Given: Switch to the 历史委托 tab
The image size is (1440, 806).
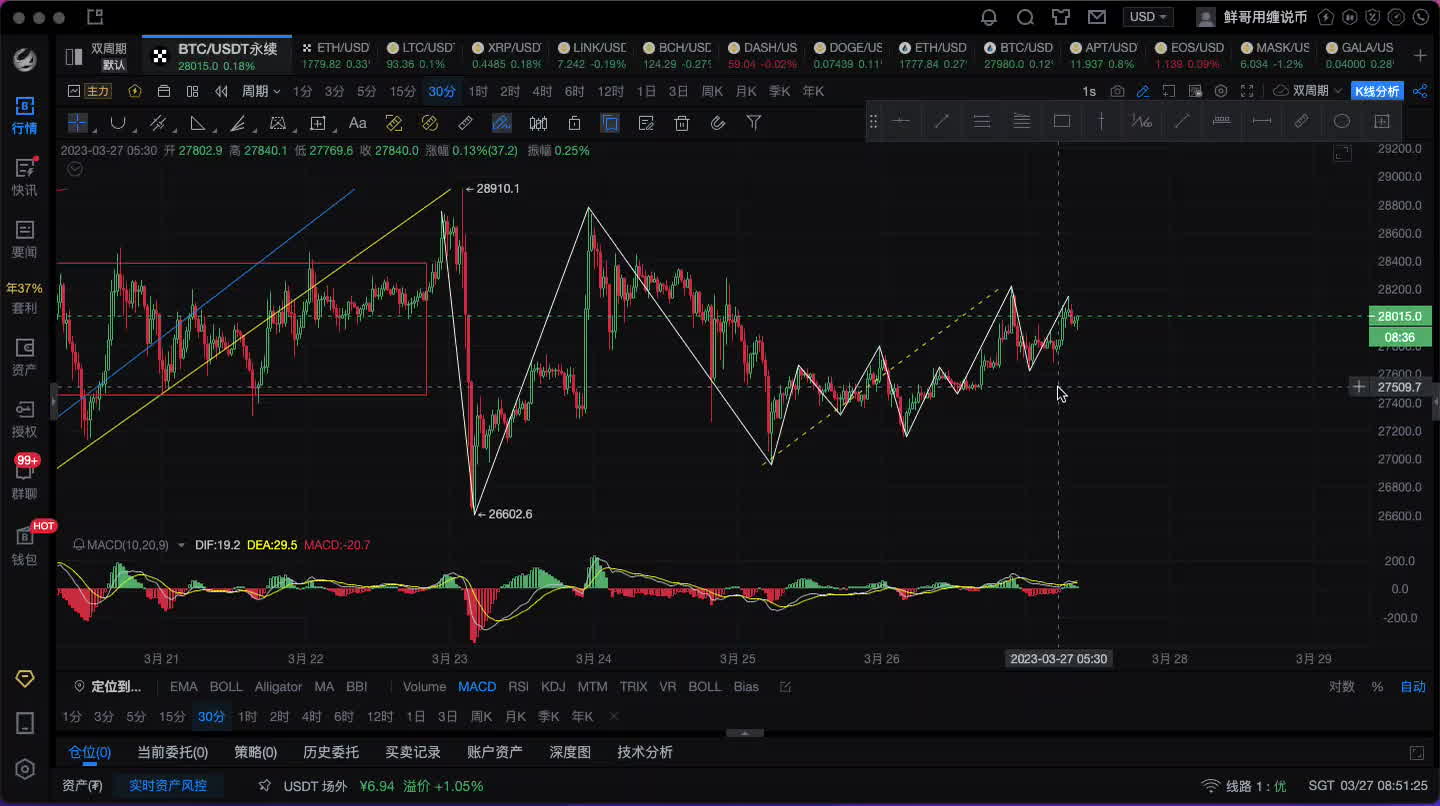Looking at the screenshot, I should click(x=331, y=752).
